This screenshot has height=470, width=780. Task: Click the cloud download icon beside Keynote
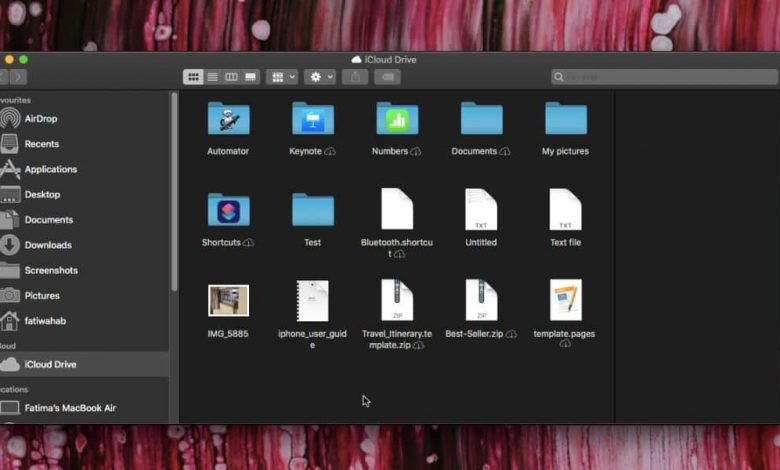[x=330, y=151]
